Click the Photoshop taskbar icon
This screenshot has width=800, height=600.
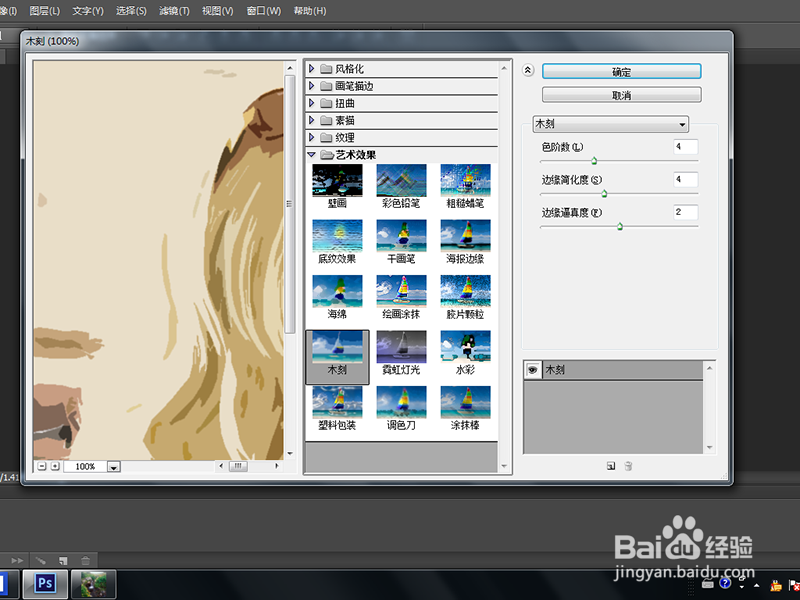click(45, 584)
